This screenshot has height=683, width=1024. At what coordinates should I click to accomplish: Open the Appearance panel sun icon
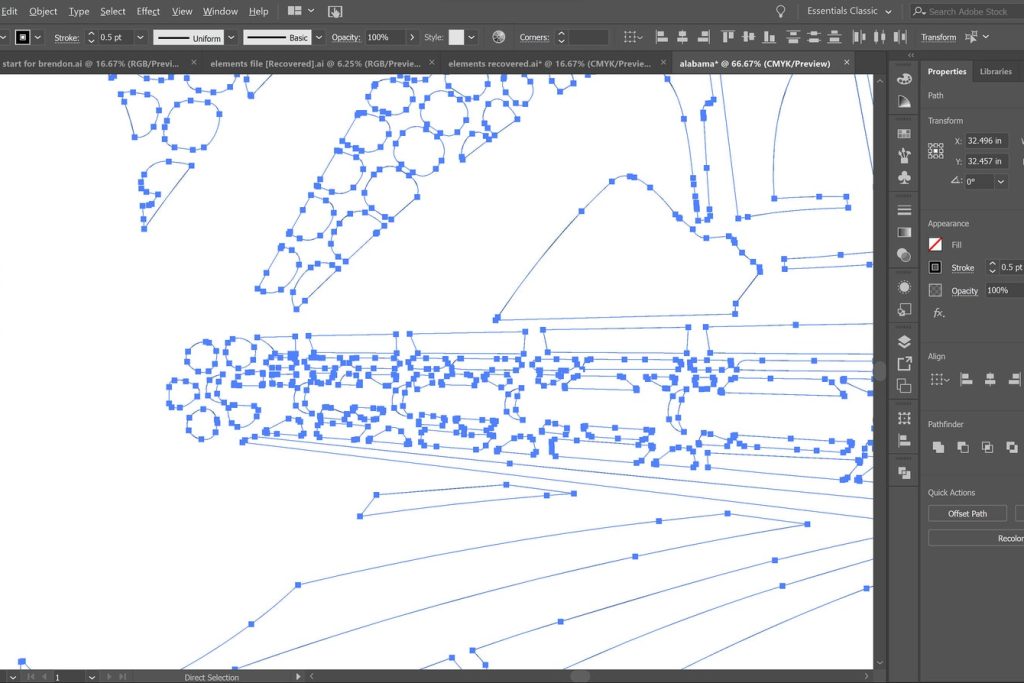(x=904, y=287)
